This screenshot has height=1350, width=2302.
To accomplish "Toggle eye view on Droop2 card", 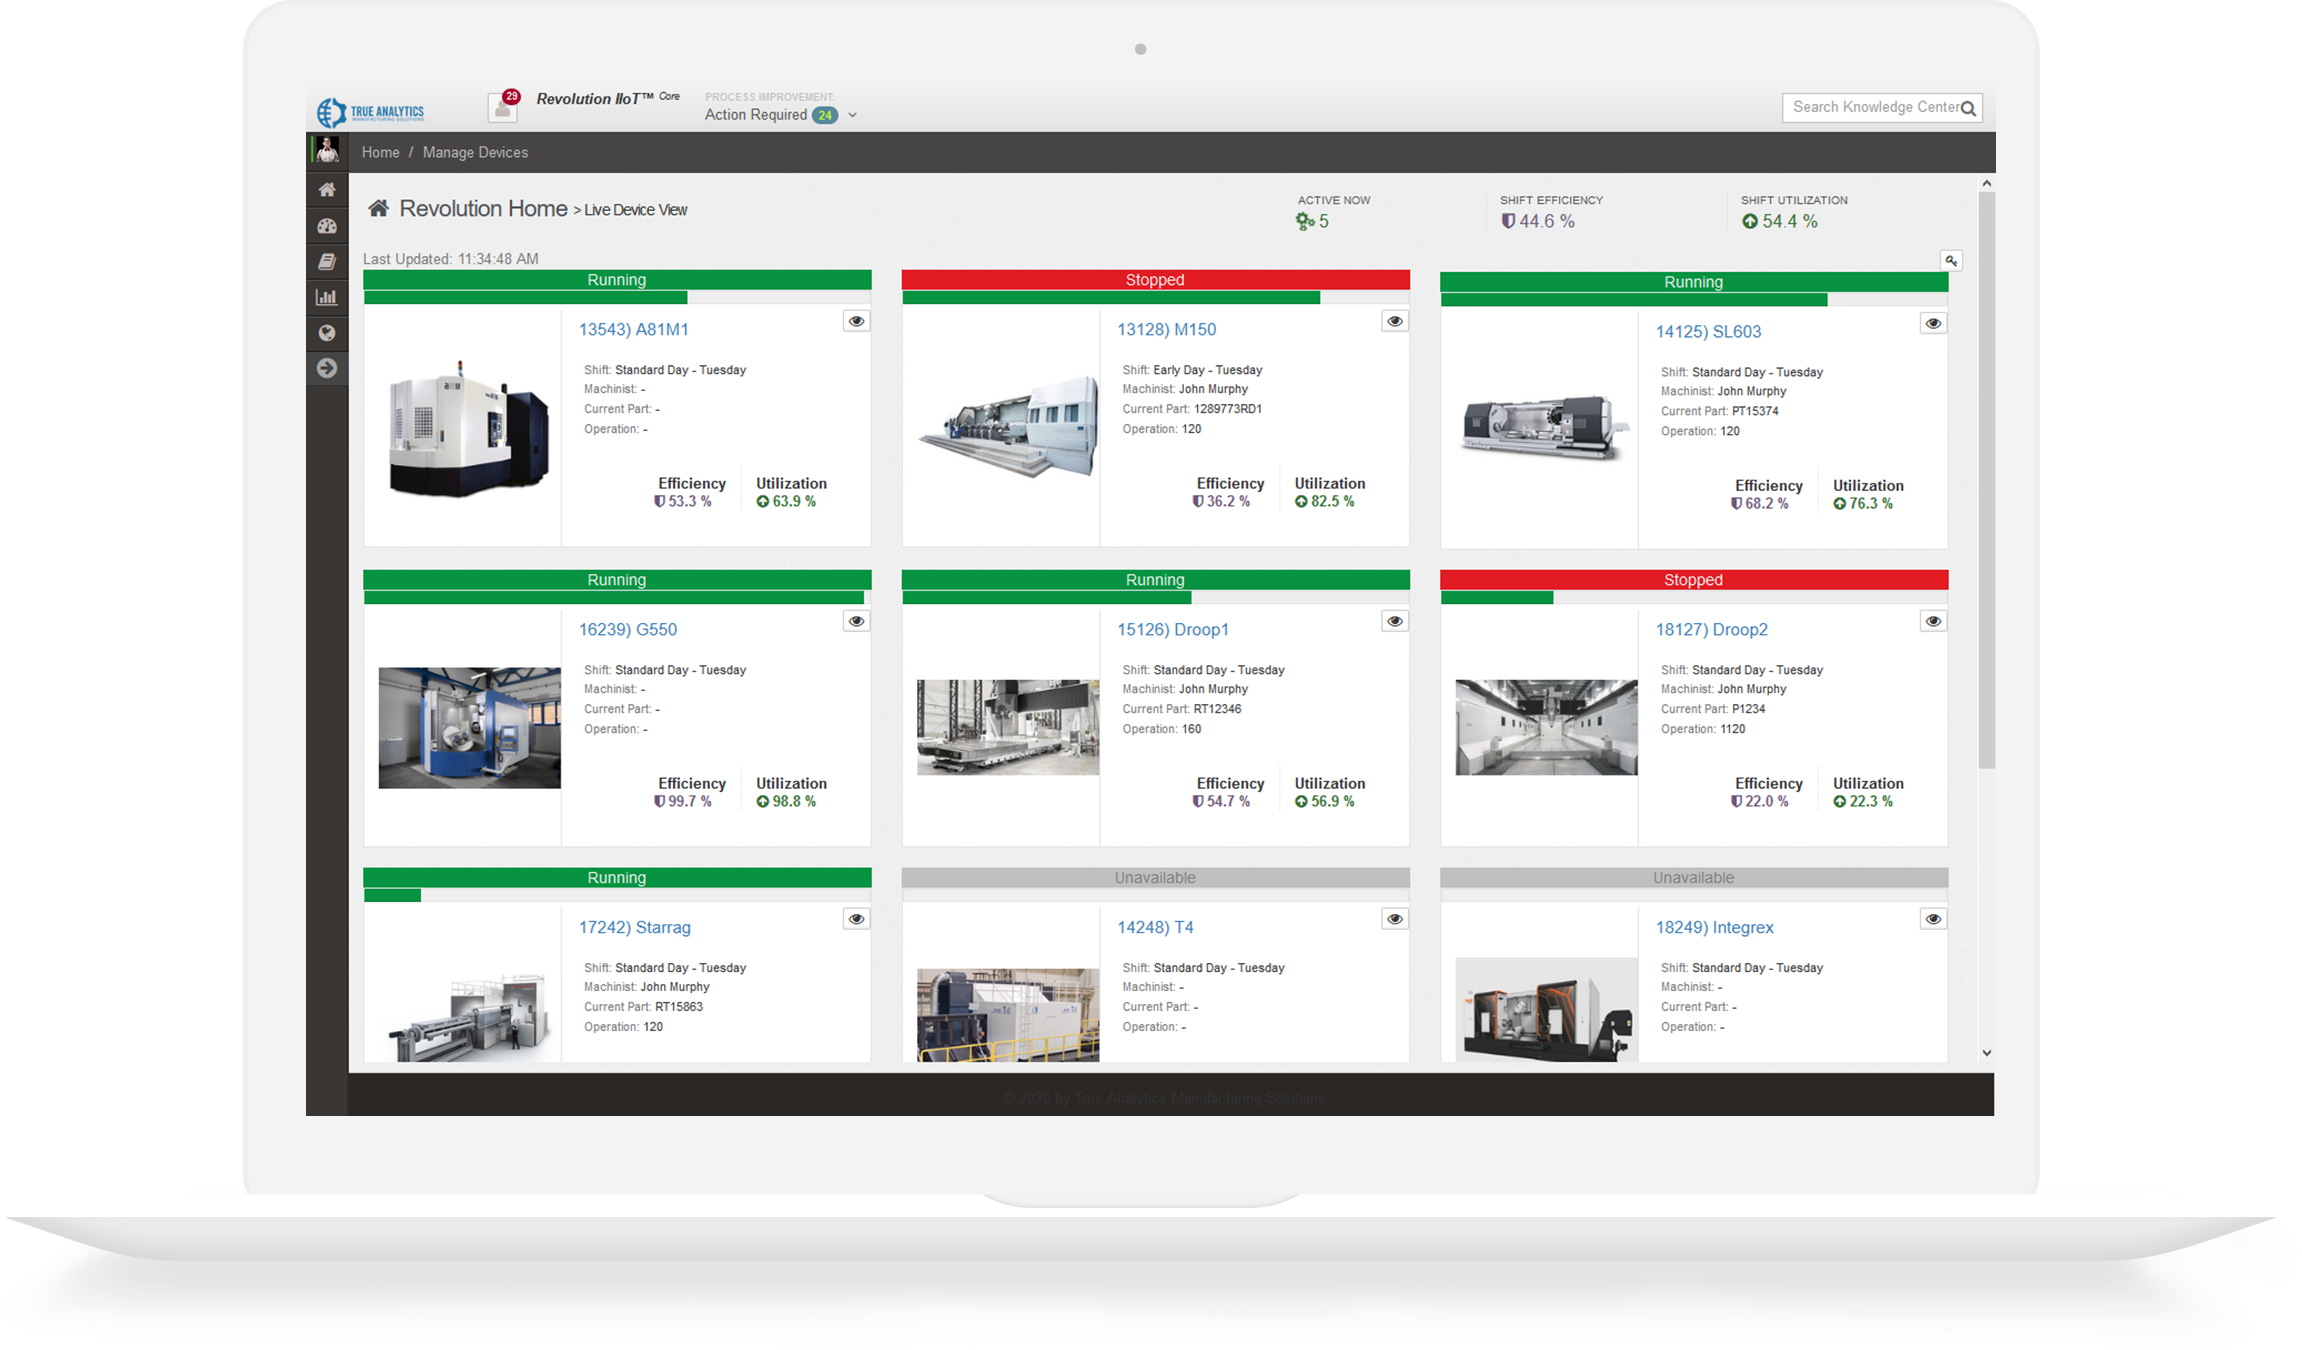I will (1932, 621).
